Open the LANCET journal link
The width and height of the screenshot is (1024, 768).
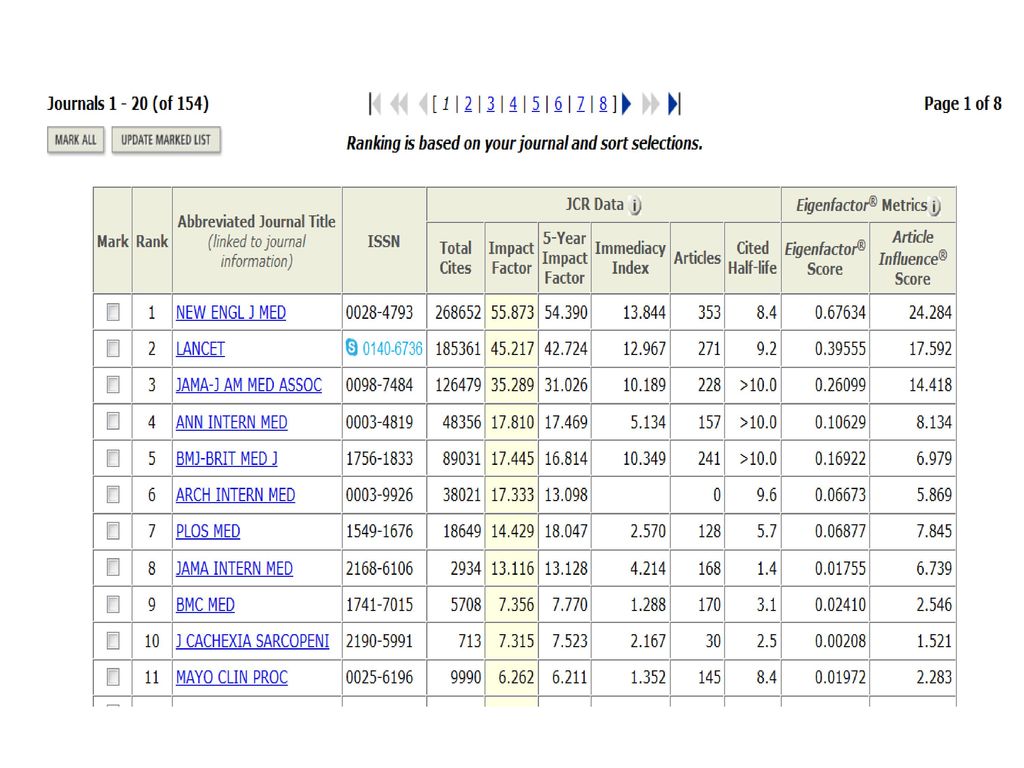200,349
